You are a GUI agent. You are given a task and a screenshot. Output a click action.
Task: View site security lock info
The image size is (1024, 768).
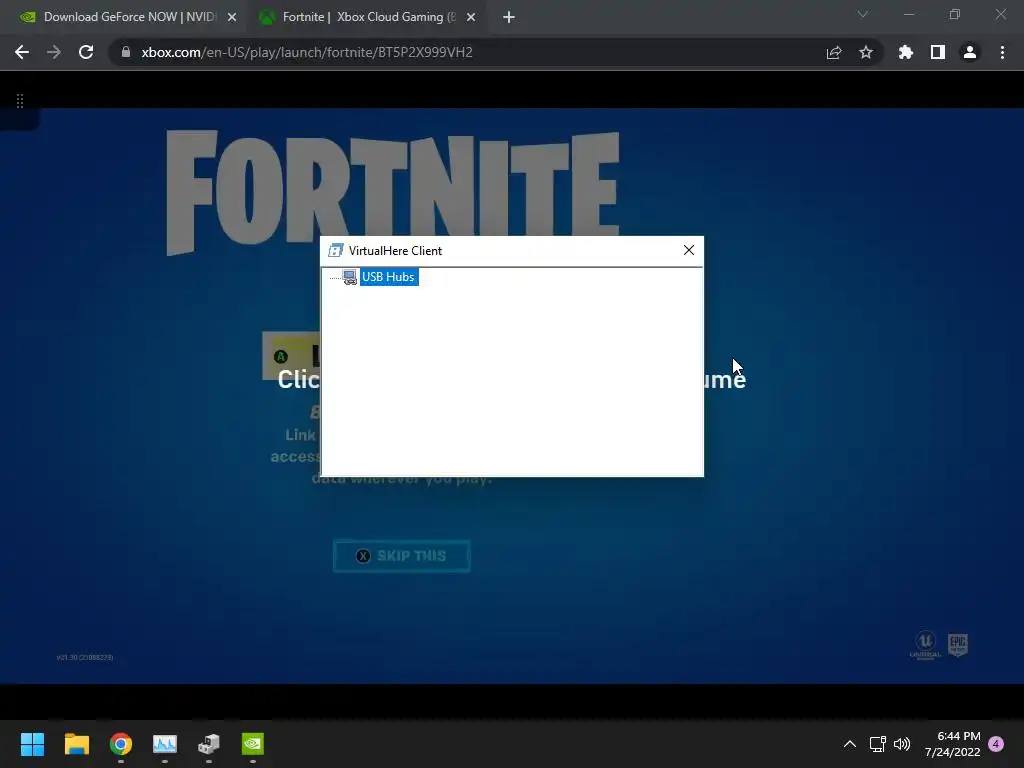click(x=126, y=52)
